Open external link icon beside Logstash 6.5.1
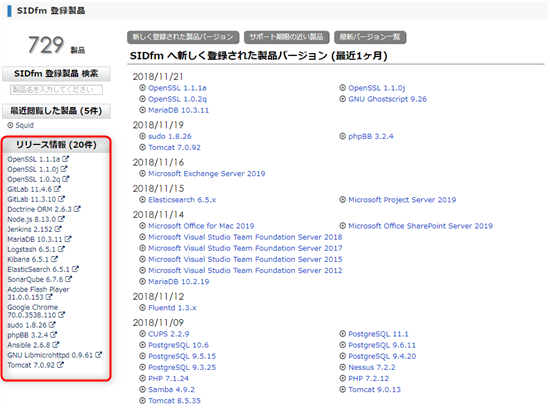The image size is (550, 408). (x=61, y=249)
